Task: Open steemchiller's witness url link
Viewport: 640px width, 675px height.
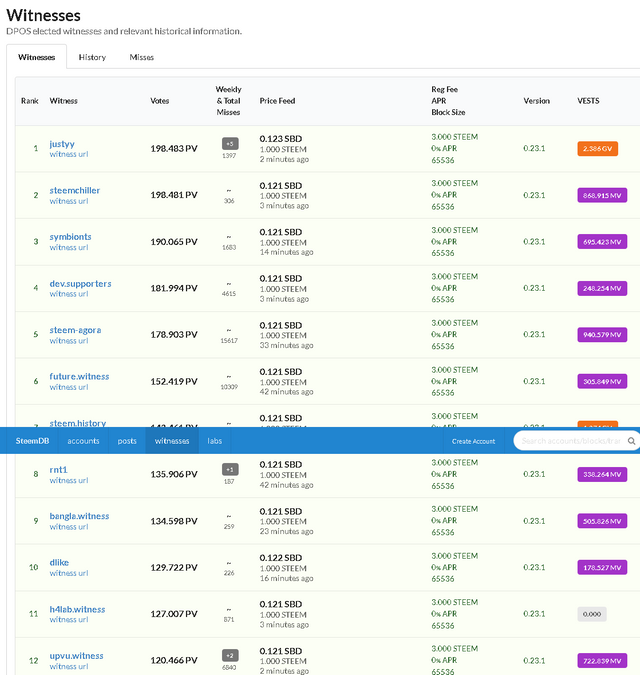Action: [69, 201]
